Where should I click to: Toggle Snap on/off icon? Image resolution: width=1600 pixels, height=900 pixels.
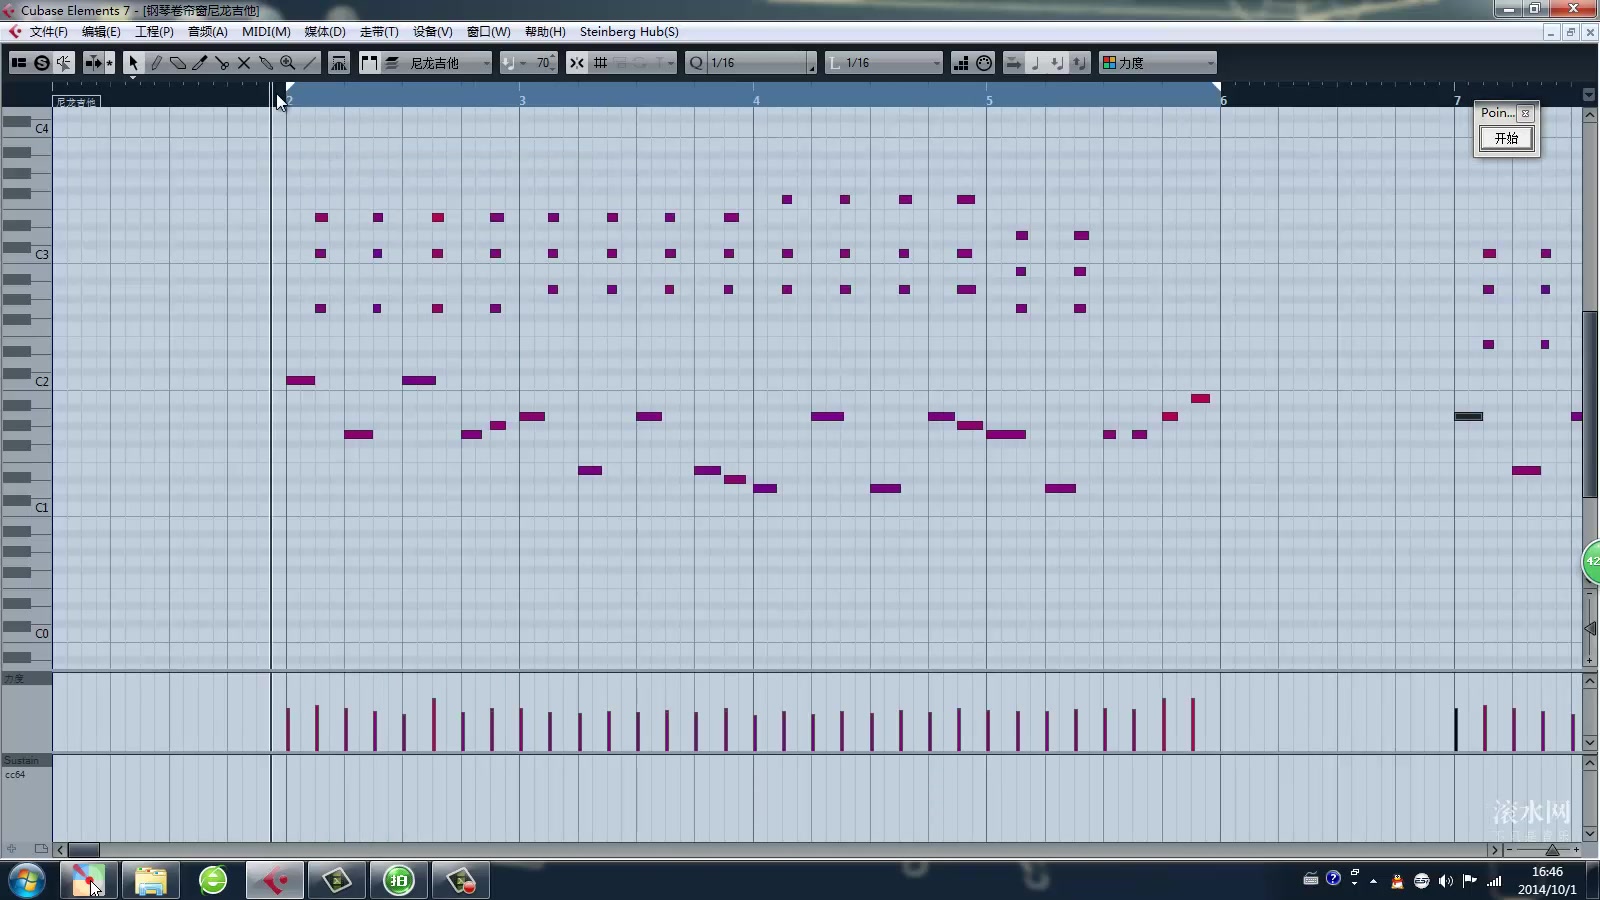tap(577, 63)
